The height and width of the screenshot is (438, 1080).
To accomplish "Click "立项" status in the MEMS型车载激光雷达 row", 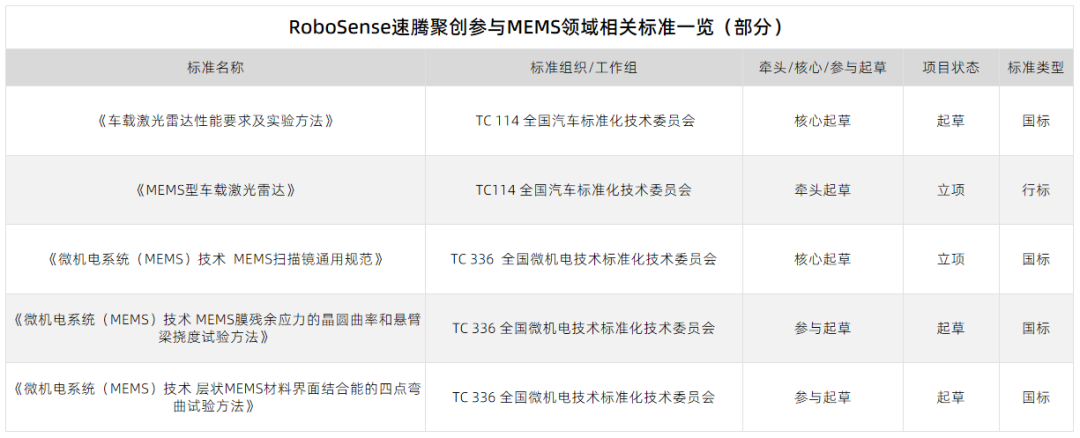I will [x=950, y=190].
